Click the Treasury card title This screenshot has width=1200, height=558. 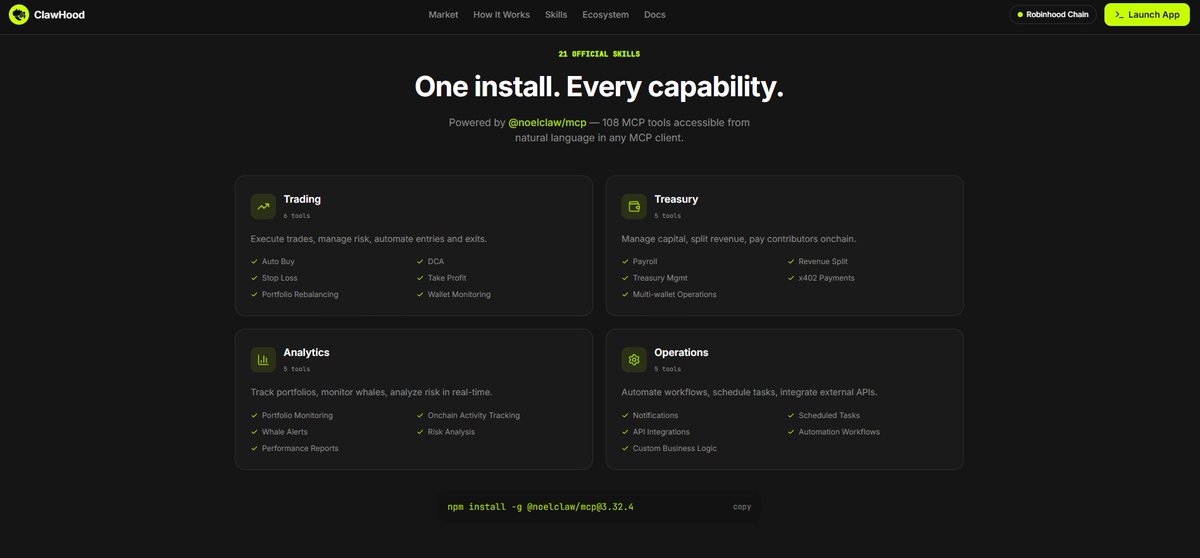click(676, 199)
